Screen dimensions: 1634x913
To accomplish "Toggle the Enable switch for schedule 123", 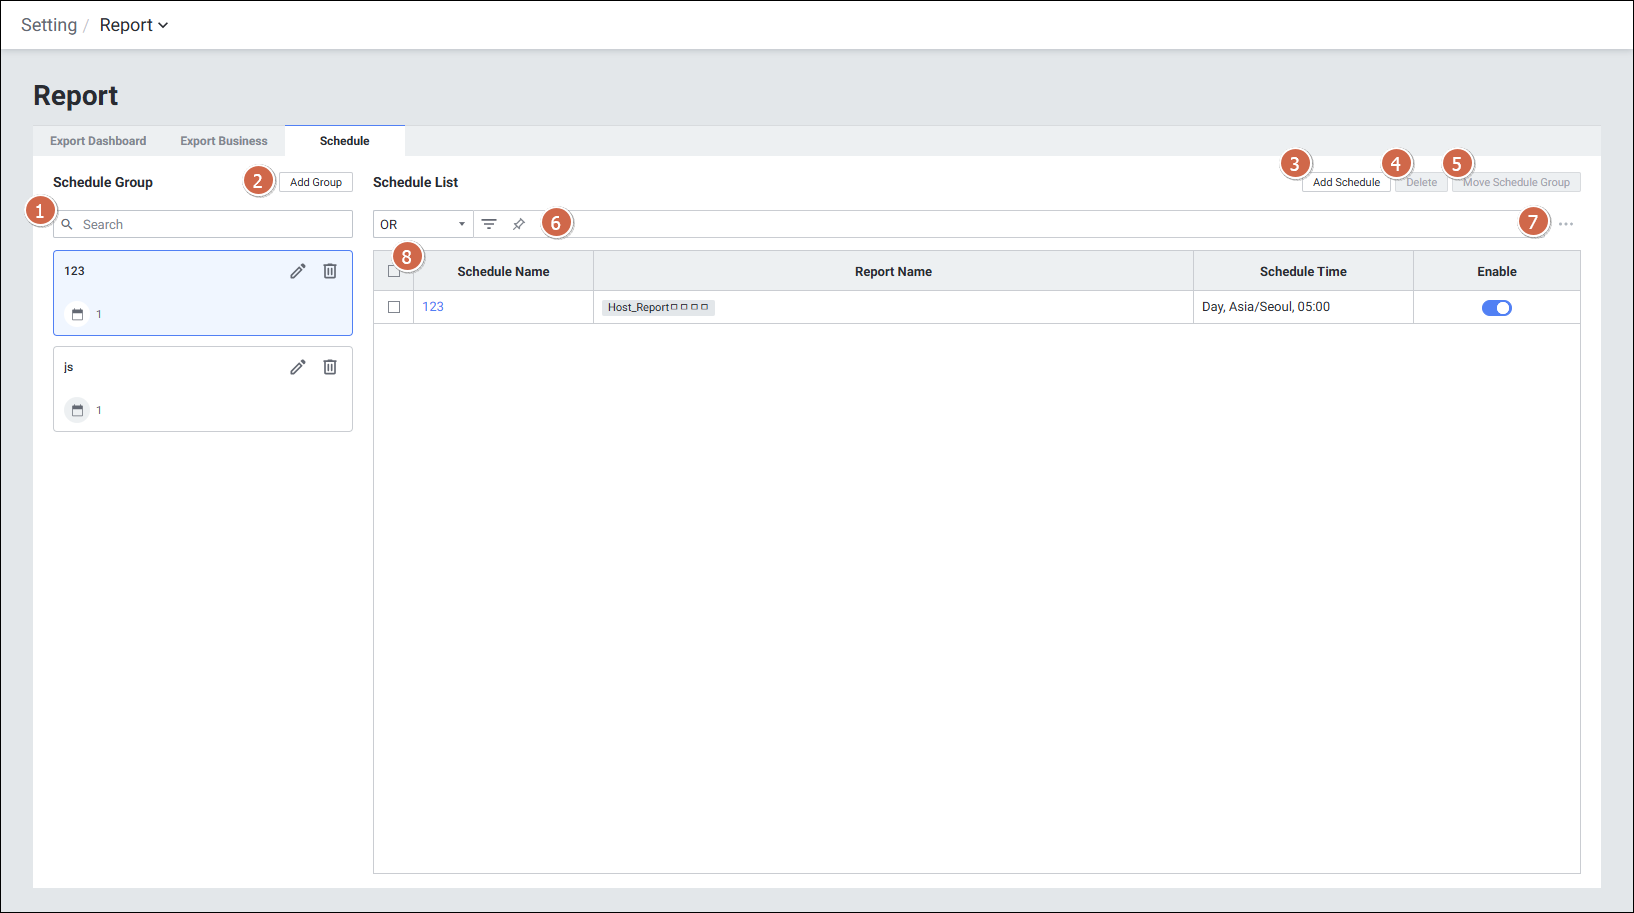I will tap(1496, 308).
